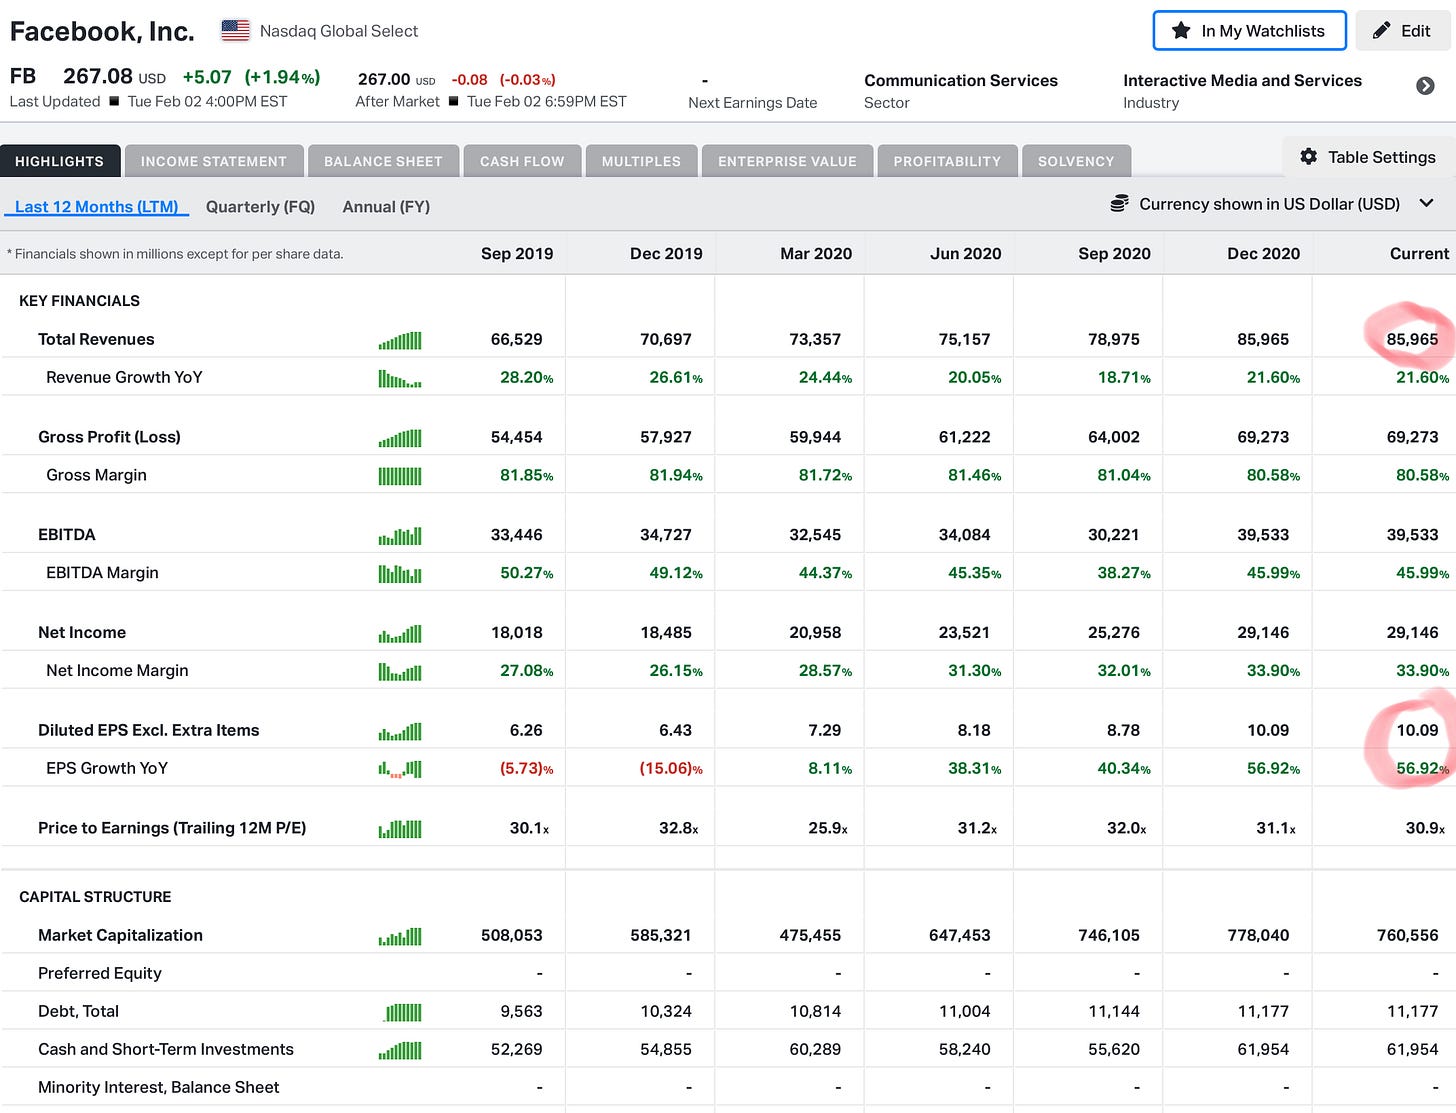The height and width of the screenshot is (1113, 1456).
Task: Click the Next Earnings Date label
Action: [753, 103]
